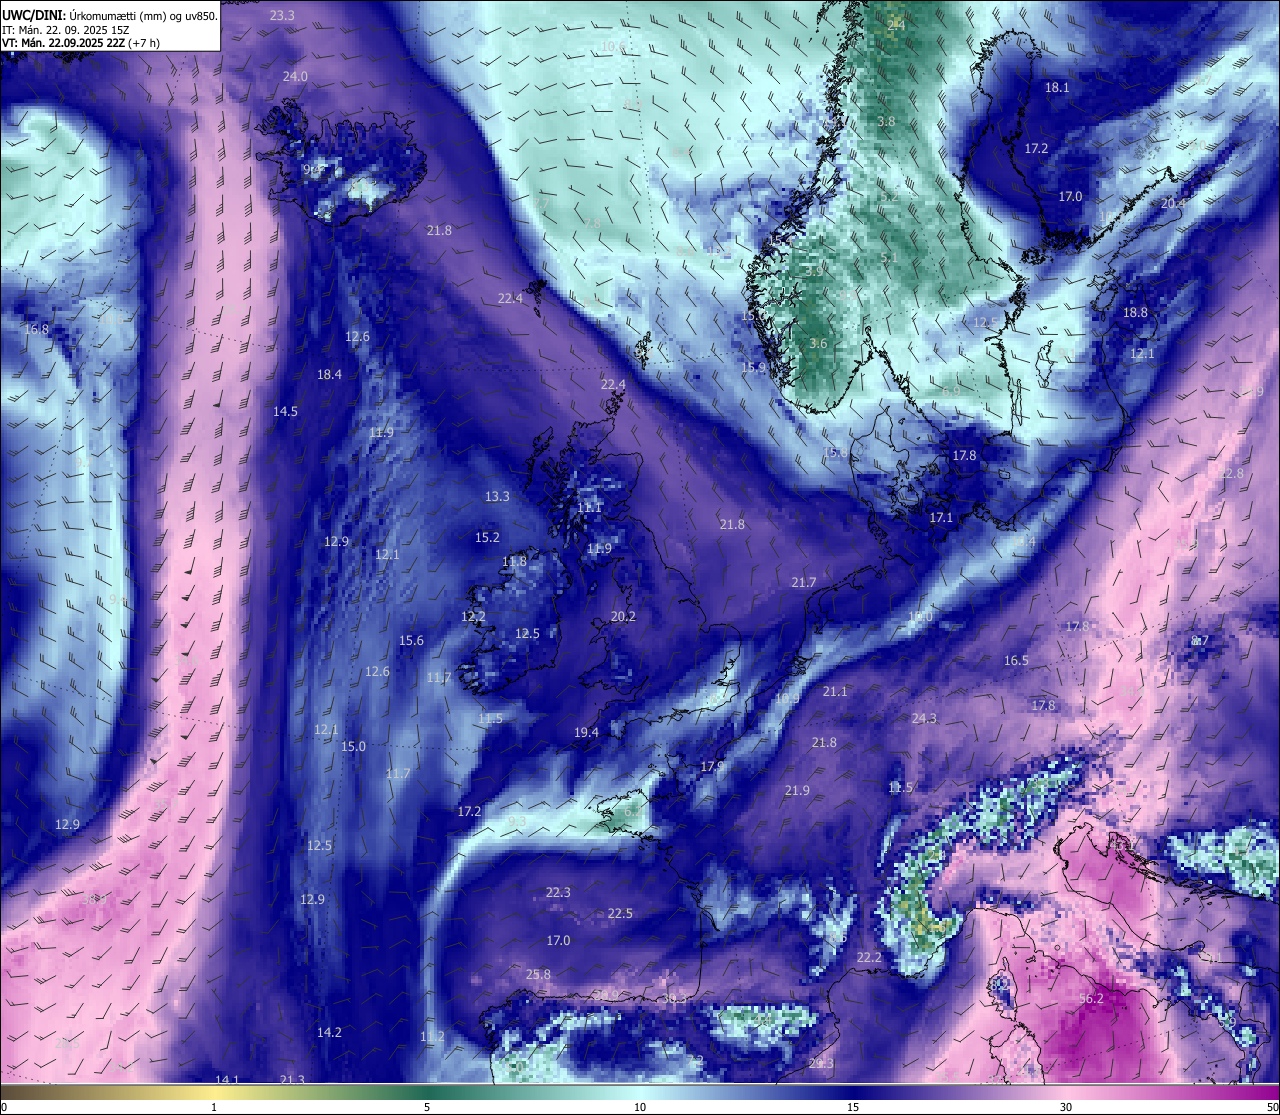Screen dimensions: 1280x1115
Task: Click the 21.9 value over France
Action: (x=797, y=790)
